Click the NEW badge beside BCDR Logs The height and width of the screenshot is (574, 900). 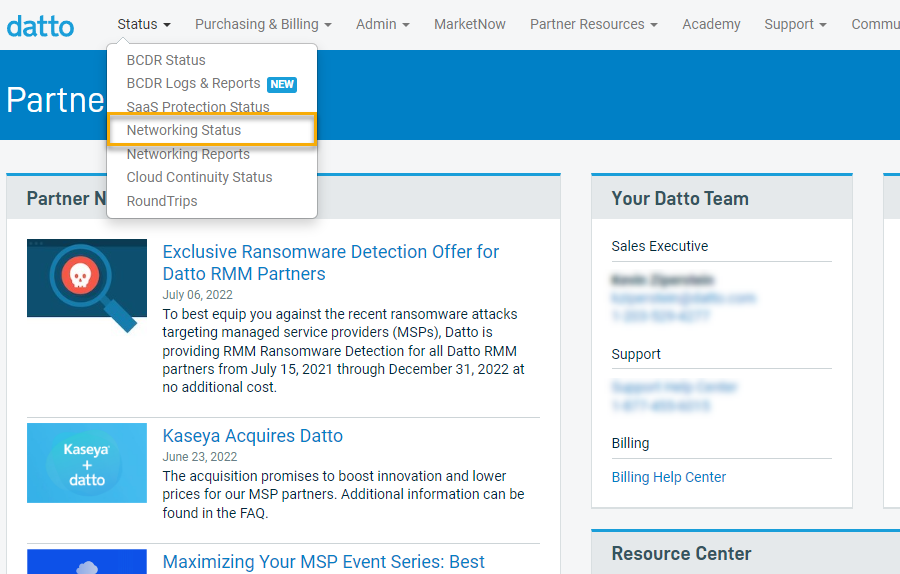pyautogui.click(x=282, y=84)
